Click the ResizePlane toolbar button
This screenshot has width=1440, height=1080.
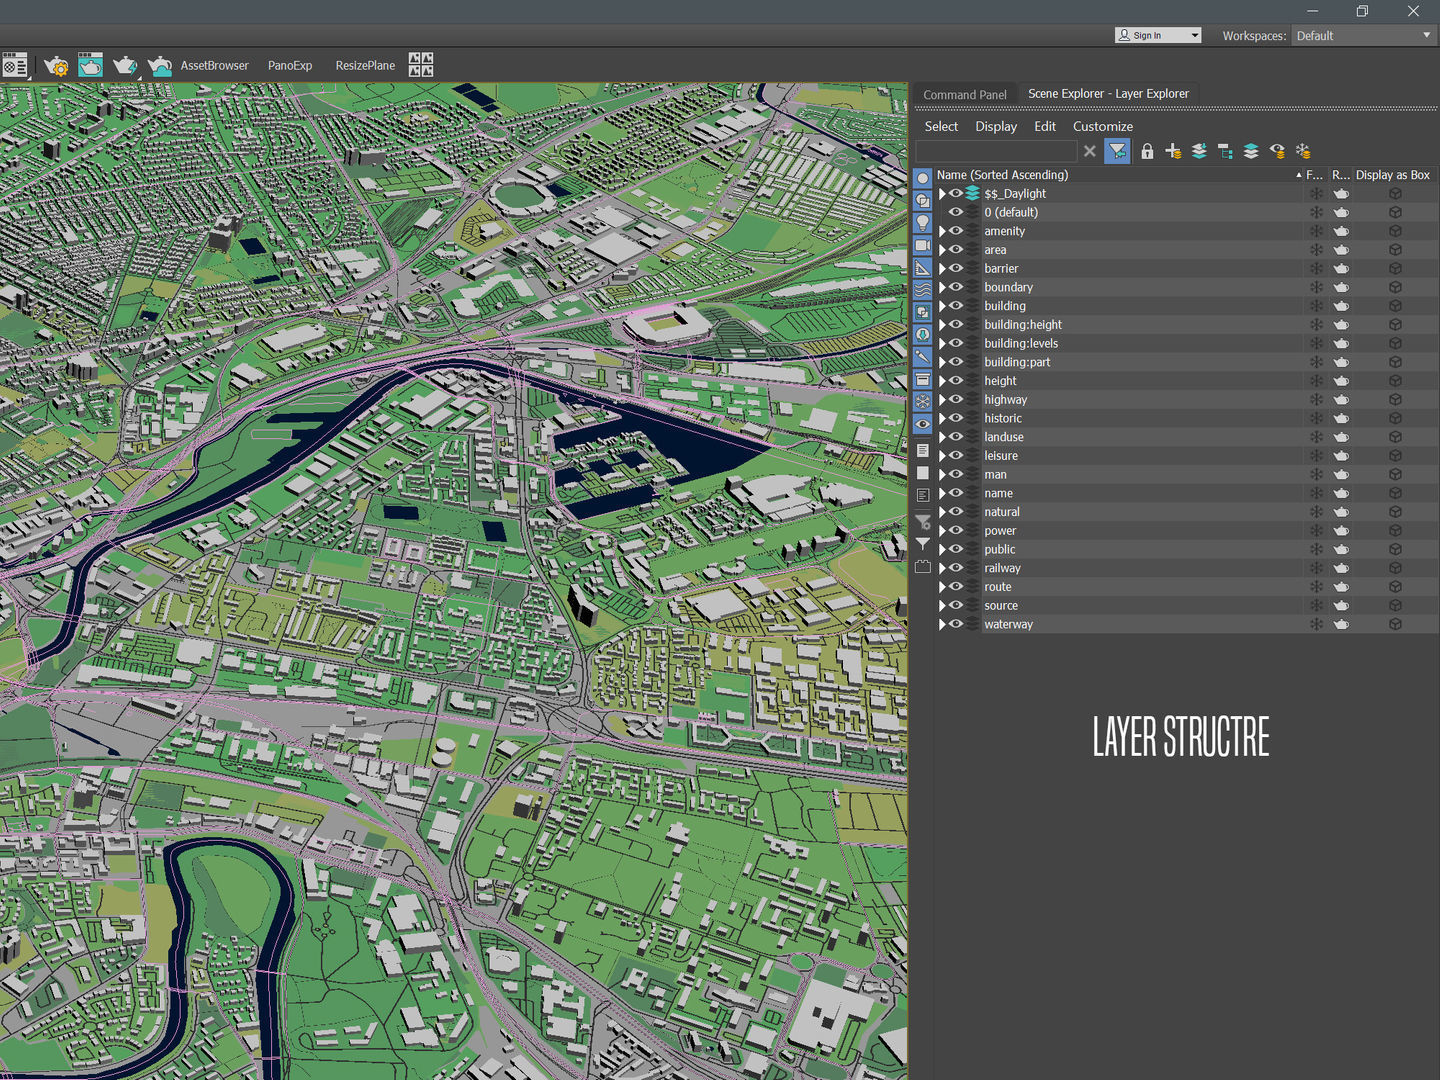[365, 66]
